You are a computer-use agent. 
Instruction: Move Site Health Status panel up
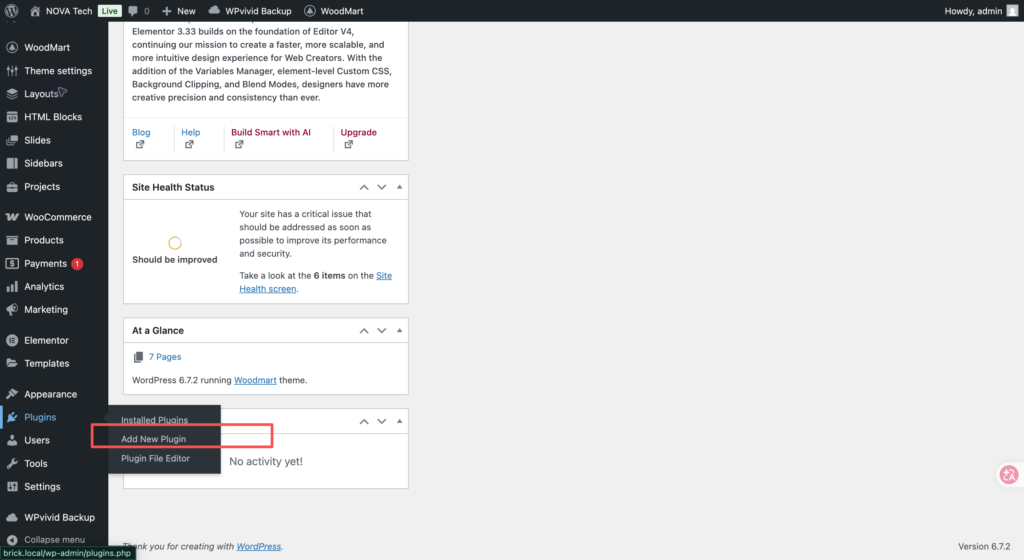click(x=364, y=187)
